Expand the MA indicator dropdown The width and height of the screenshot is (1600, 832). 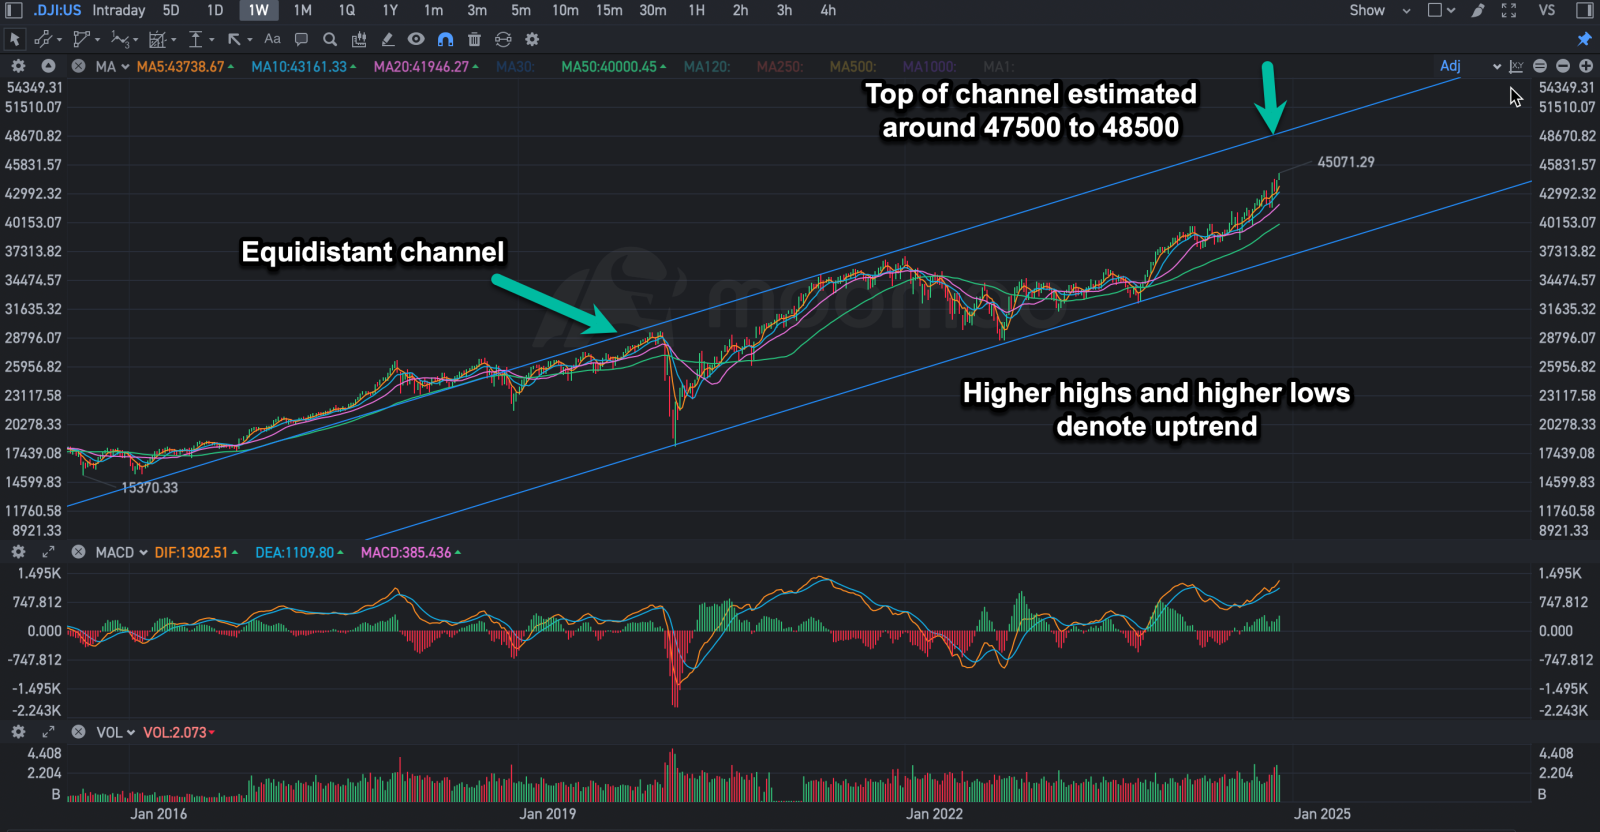tap(125, 66)
